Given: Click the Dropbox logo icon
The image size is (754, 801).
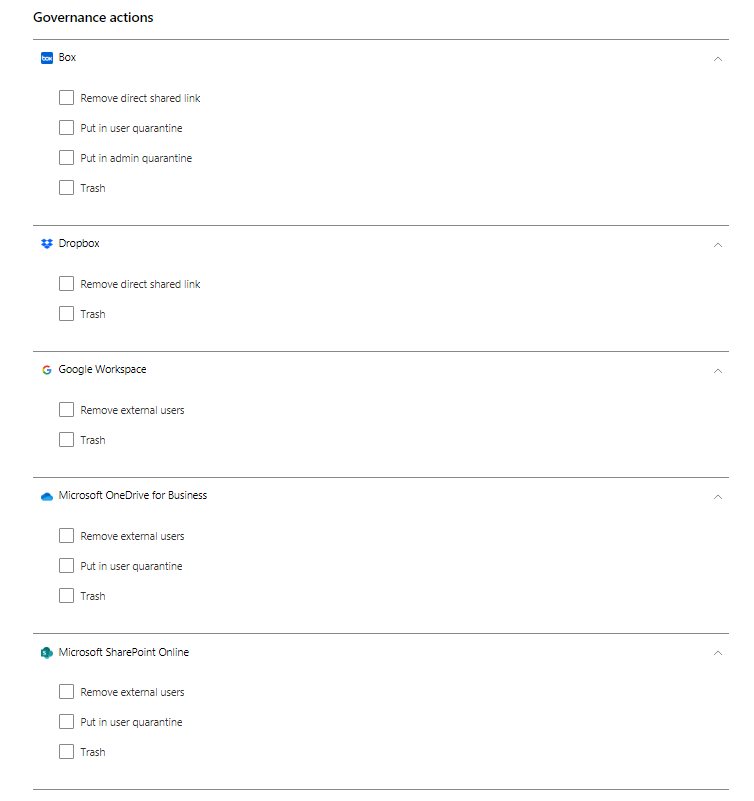Looking at the screenshot, I should pyautogui.click(x=46, y=244).
